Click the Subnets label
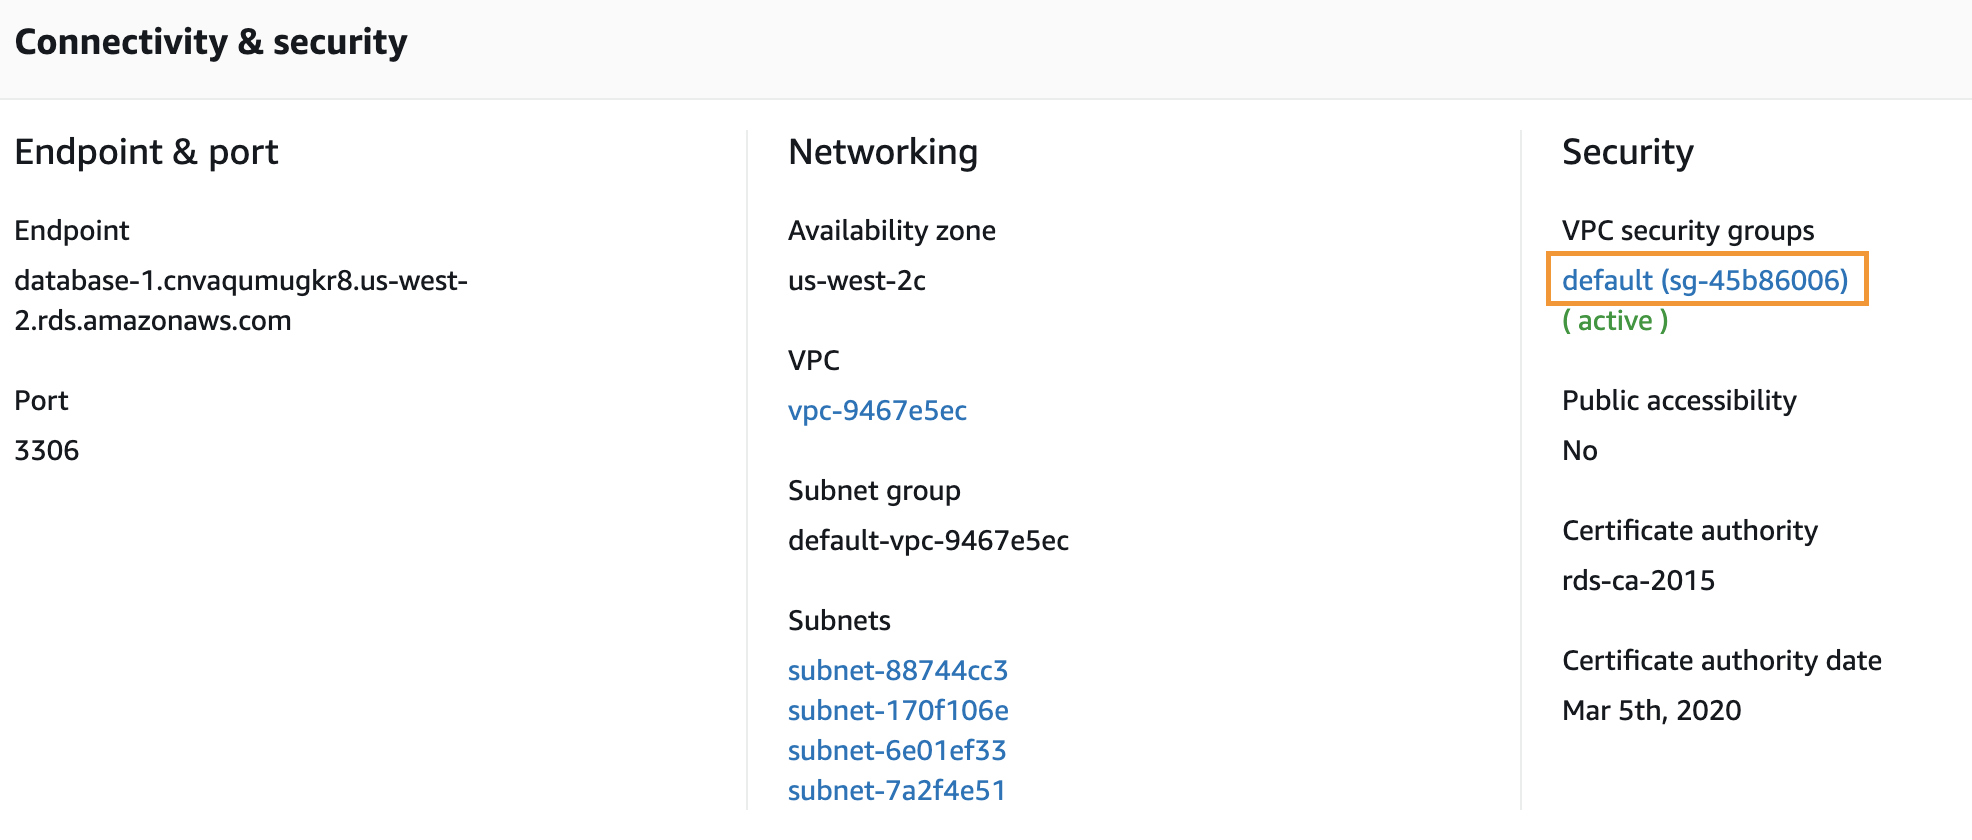Screen dimensions: 1972x840 839,620
